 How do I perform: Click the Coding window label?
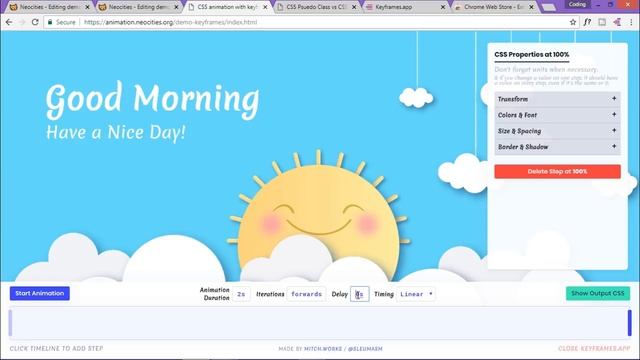tap(577, 4)
